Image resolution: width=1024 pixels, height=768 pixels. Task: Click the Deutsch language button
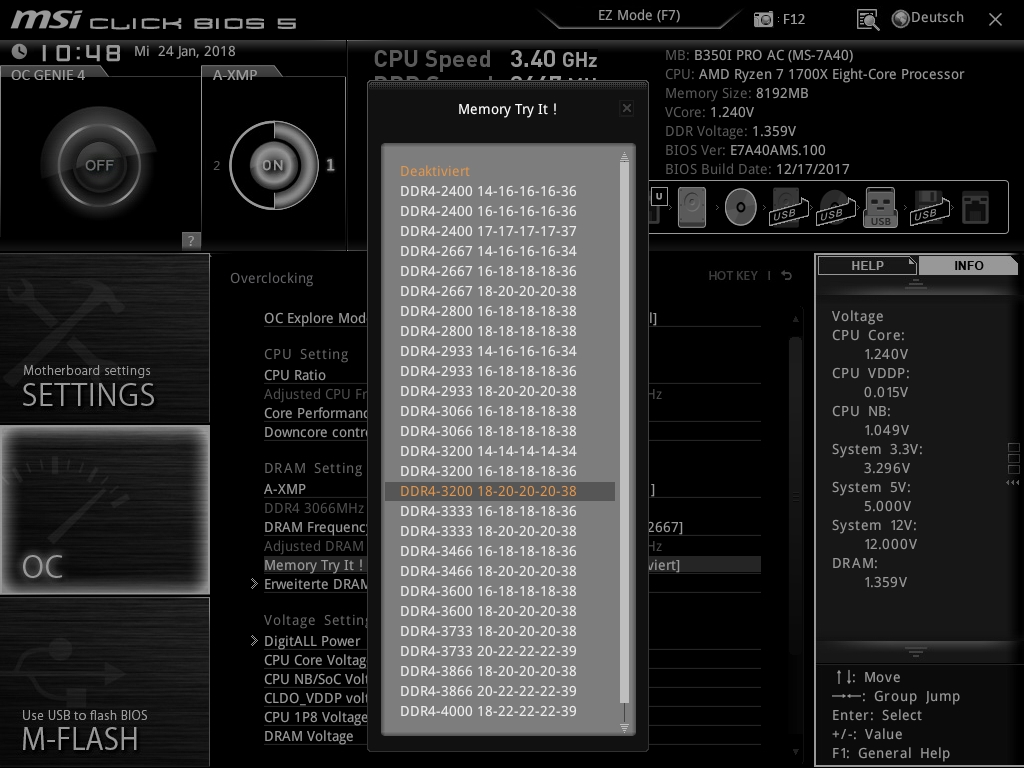tap(937, 18)
